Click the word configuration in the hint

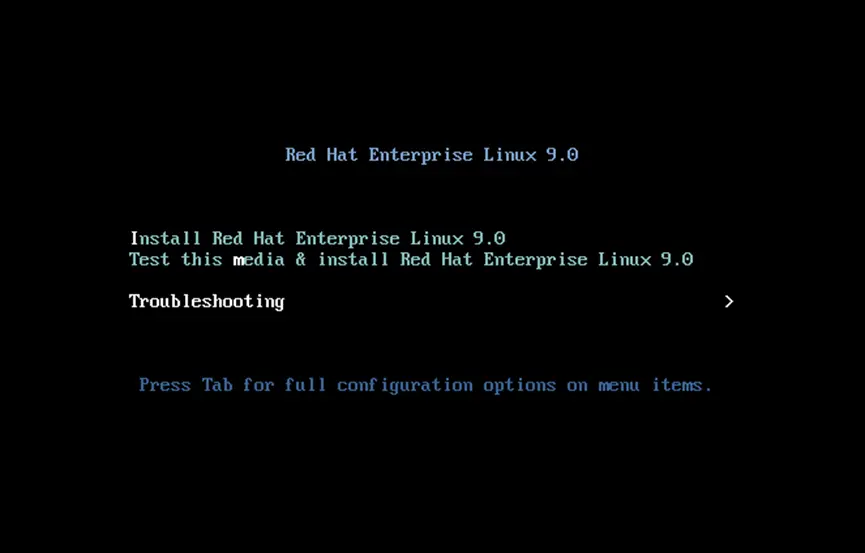405,385
